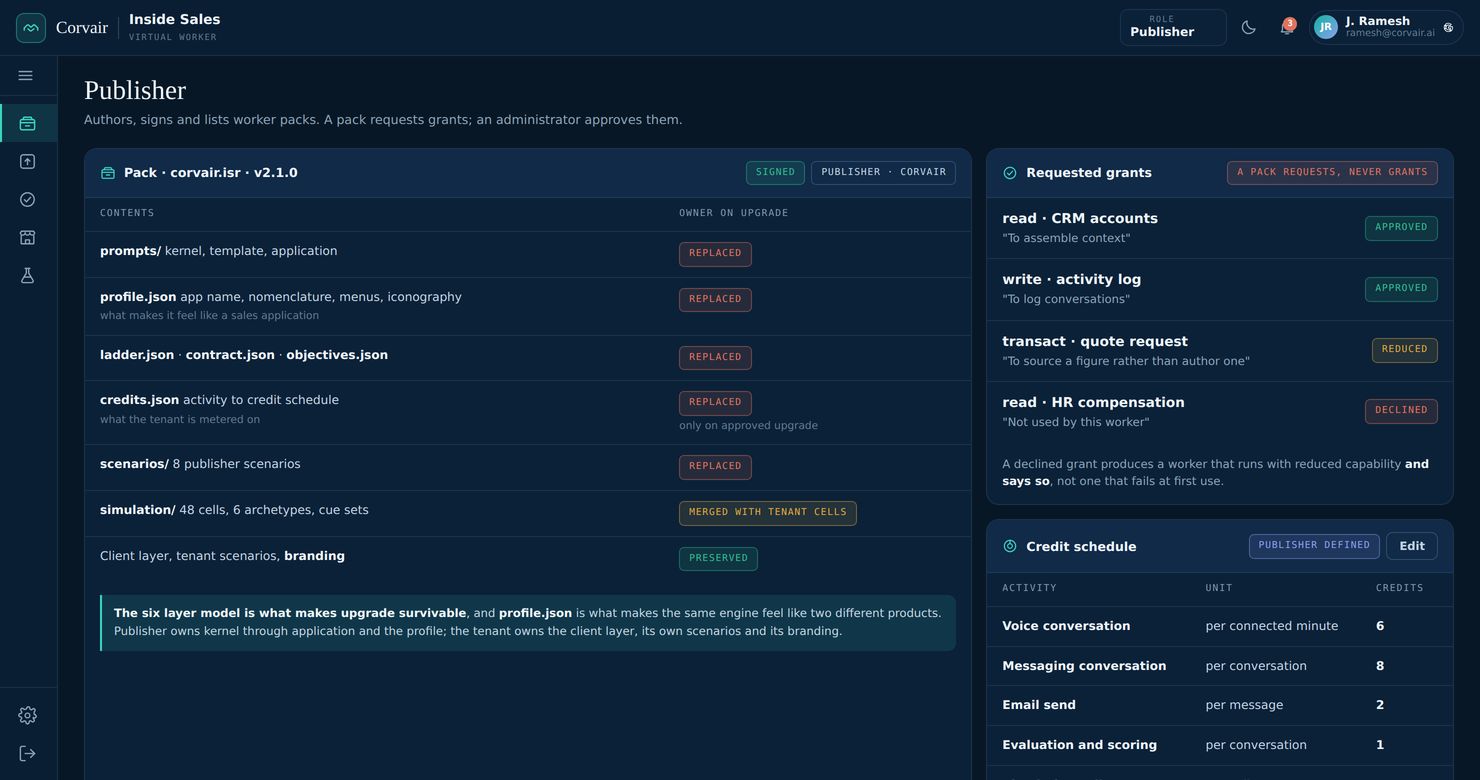Image resolution: width=1480 pixels, height=780 pixels.
Task: Edit the credit schedule
Action: (x=1412, y=546)
